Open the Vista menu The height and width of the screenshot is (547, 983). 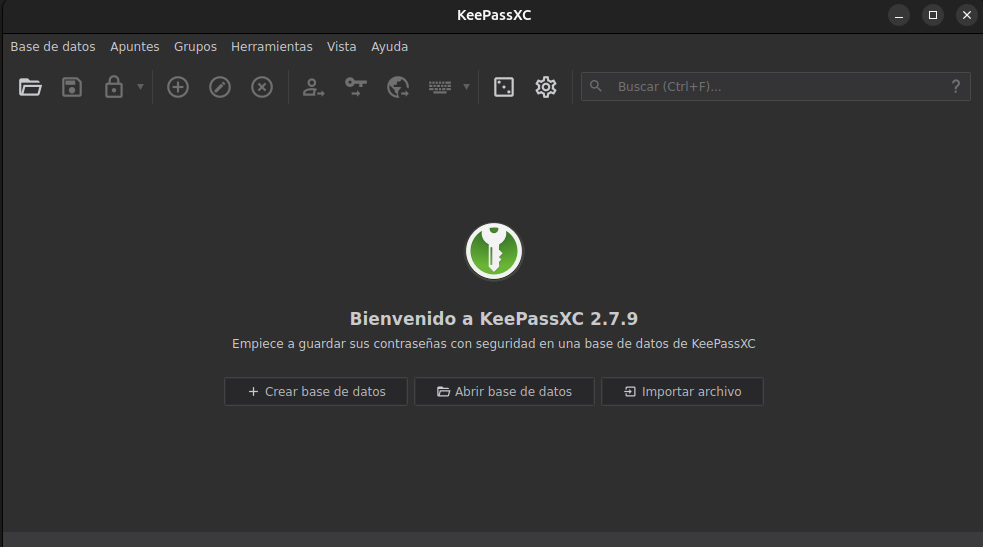(x=342, y=47)
